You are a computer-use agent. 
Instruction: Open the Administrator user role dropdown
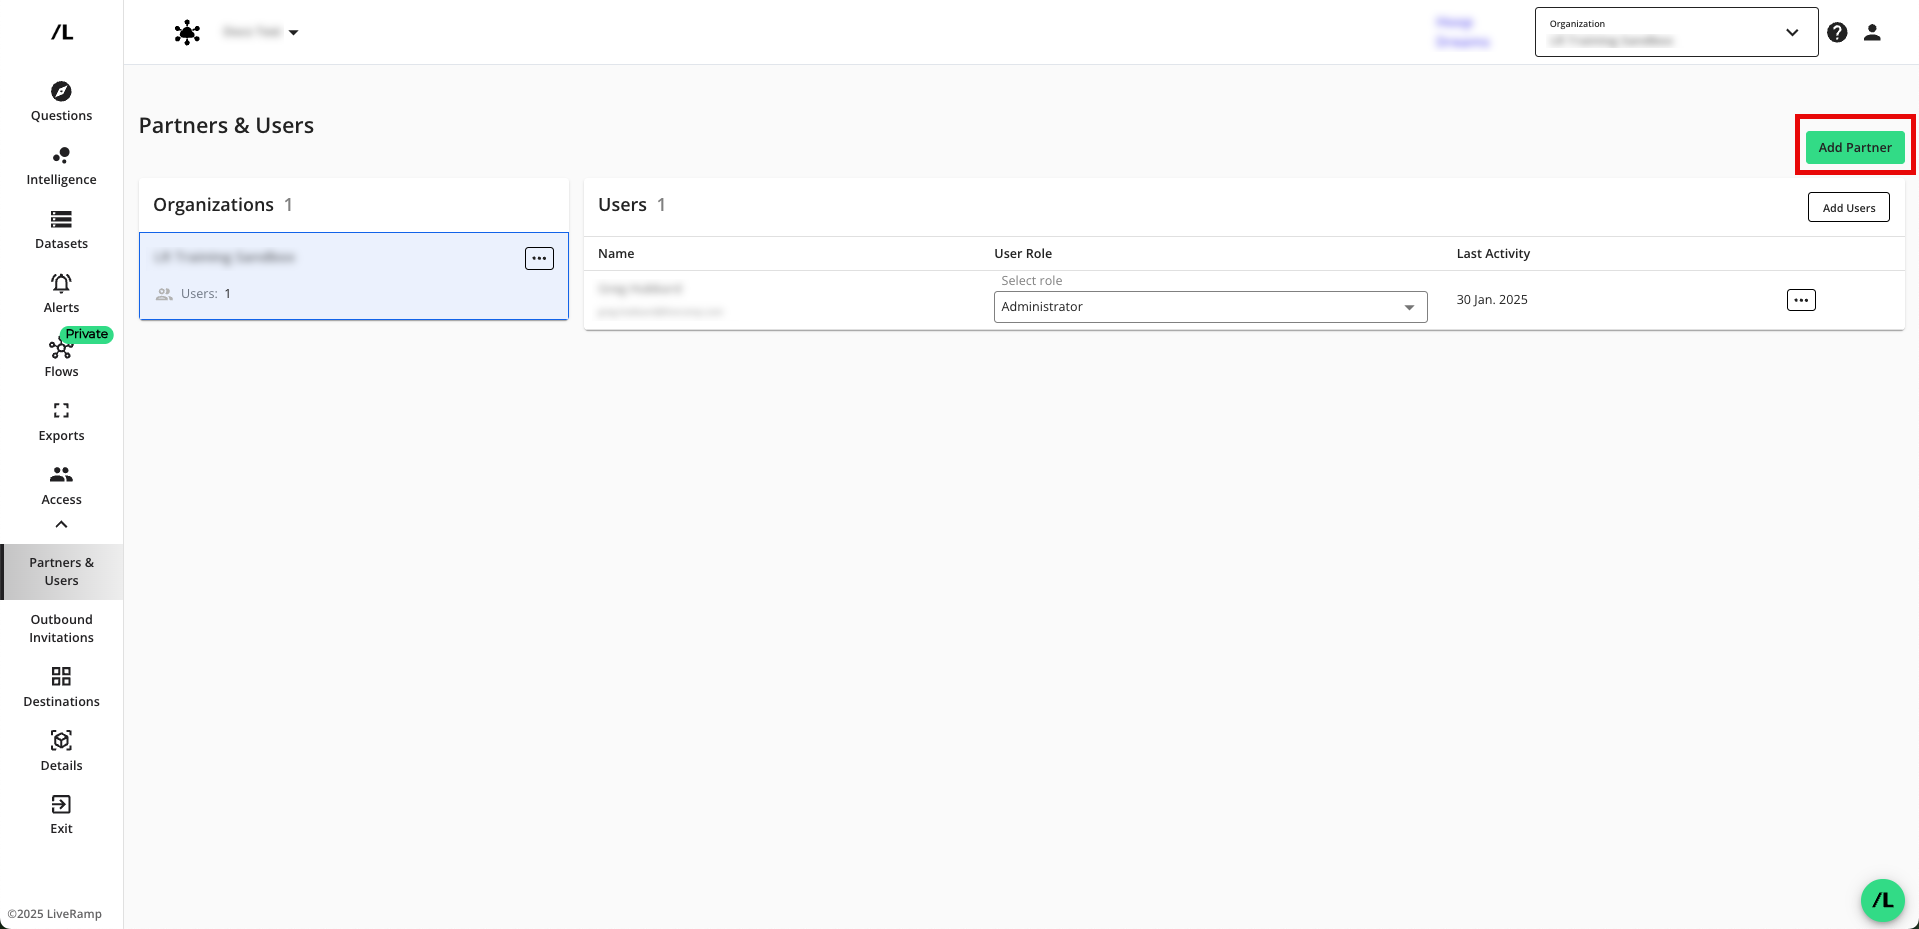pos(1210,307)
